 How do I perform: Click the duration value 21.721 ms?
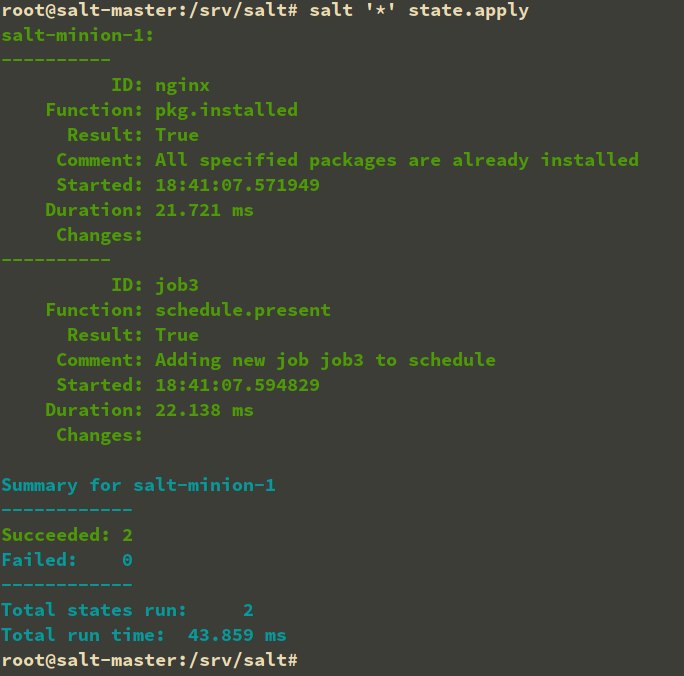coord(204,210)
